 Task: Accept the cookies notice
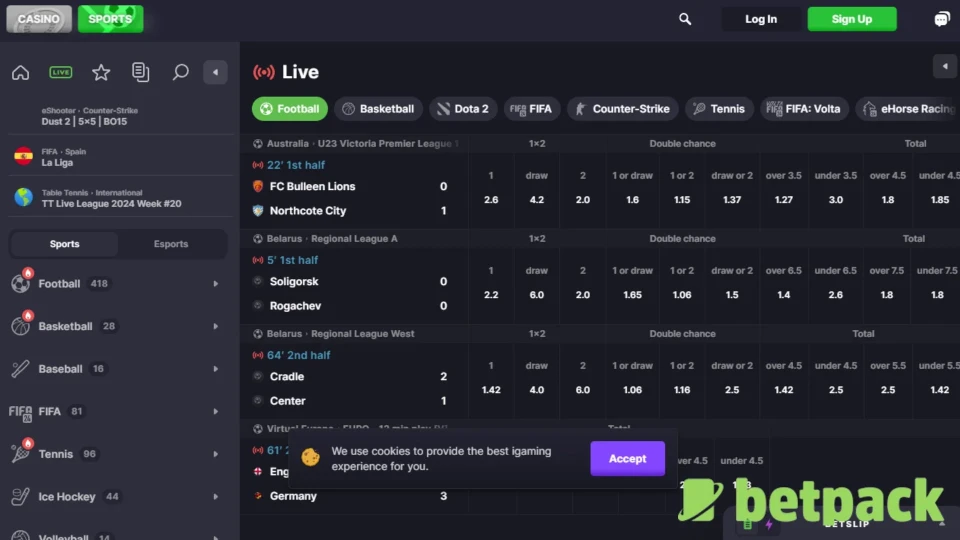[x=628, y=459]
